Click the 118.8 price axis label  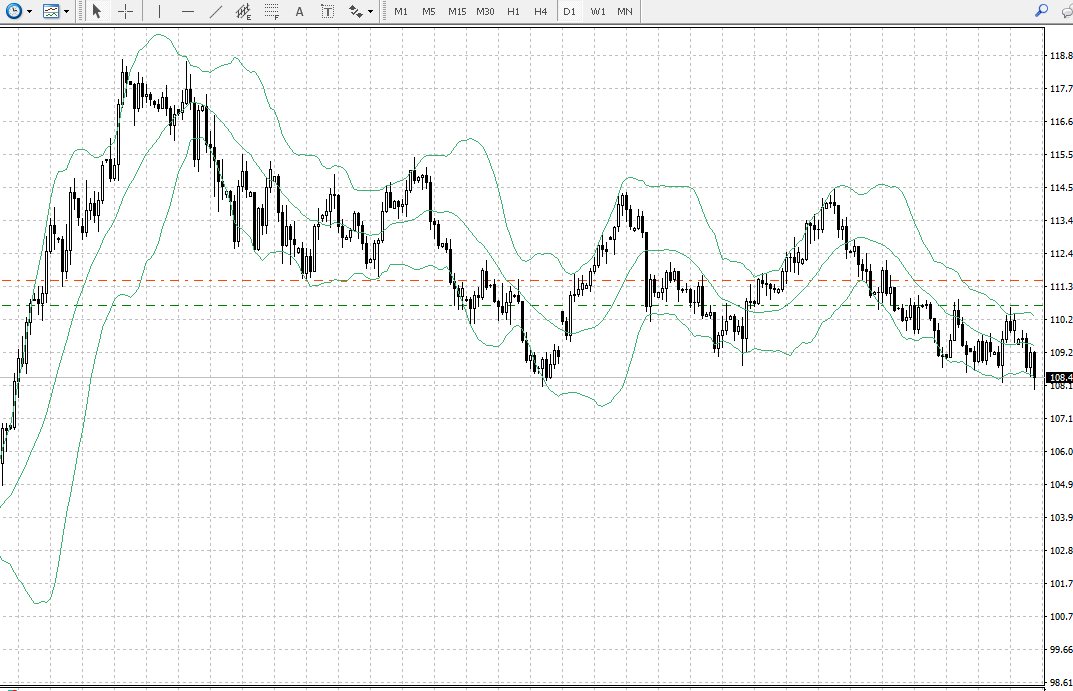pyautogui.click(x=1061, y=55)
